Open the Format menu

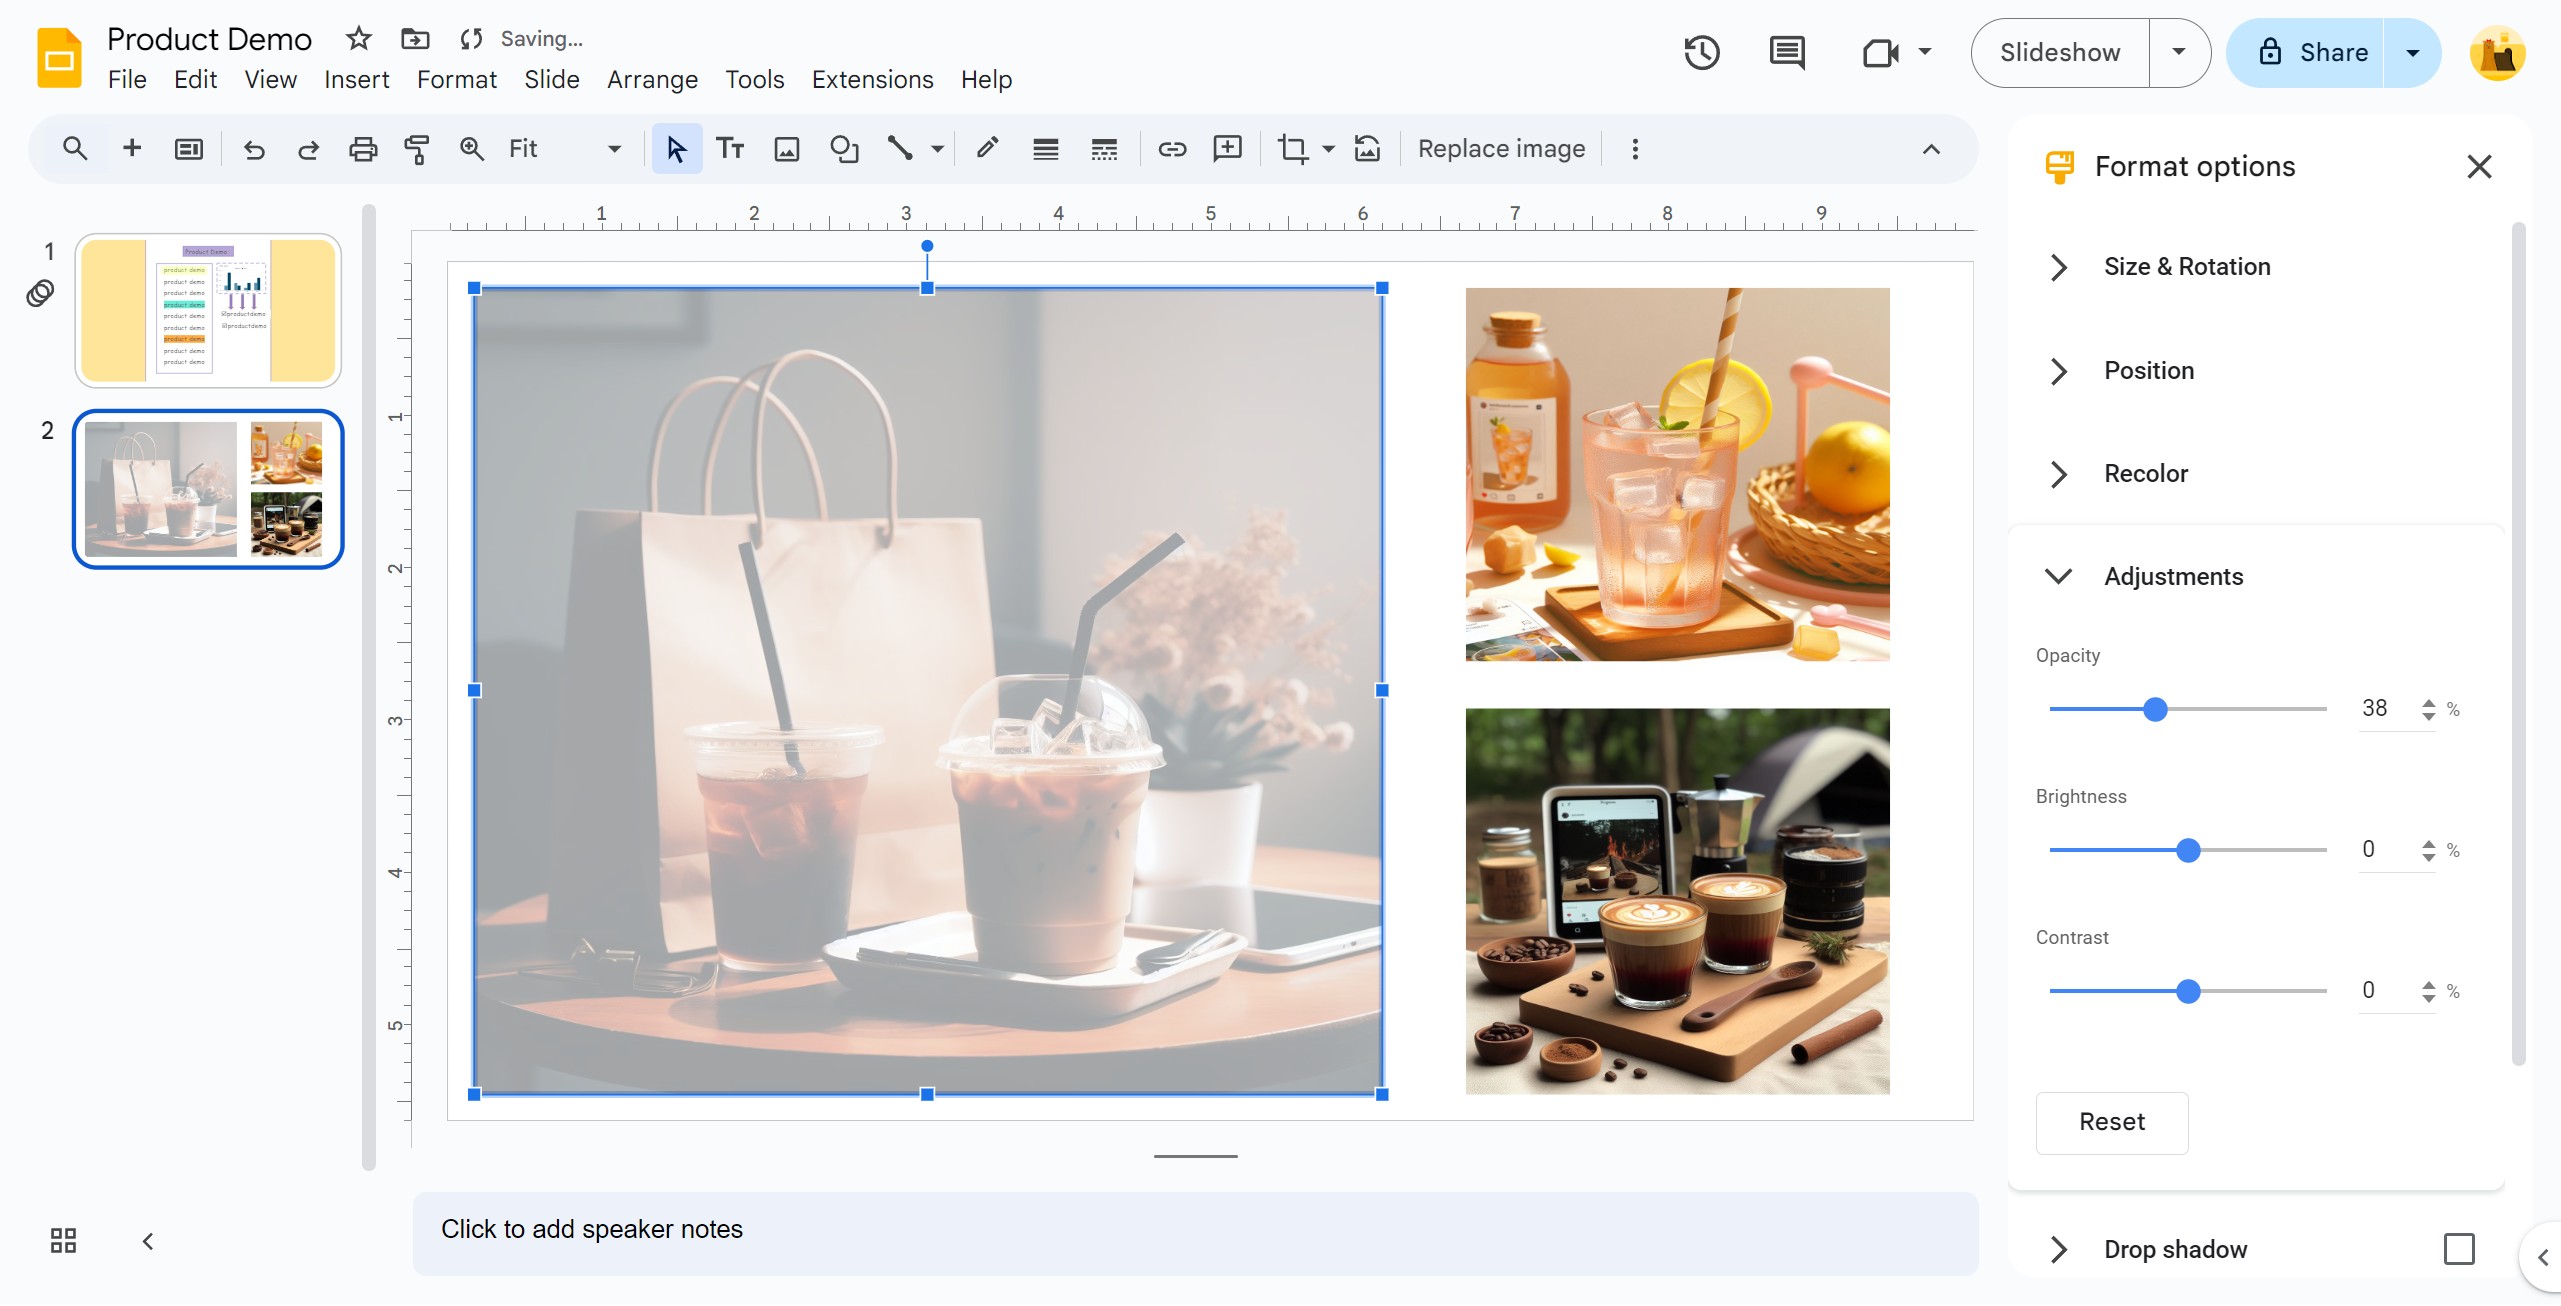457,80
